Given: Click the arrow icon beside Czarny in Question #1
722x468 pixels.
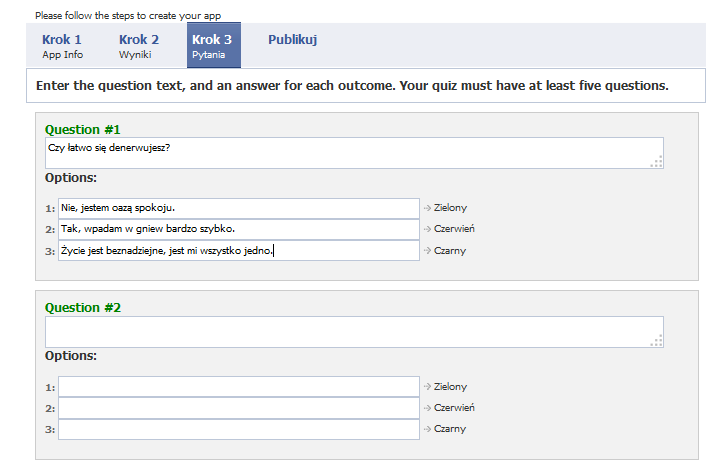Looking at the screenshot, I should coord(427,251).
